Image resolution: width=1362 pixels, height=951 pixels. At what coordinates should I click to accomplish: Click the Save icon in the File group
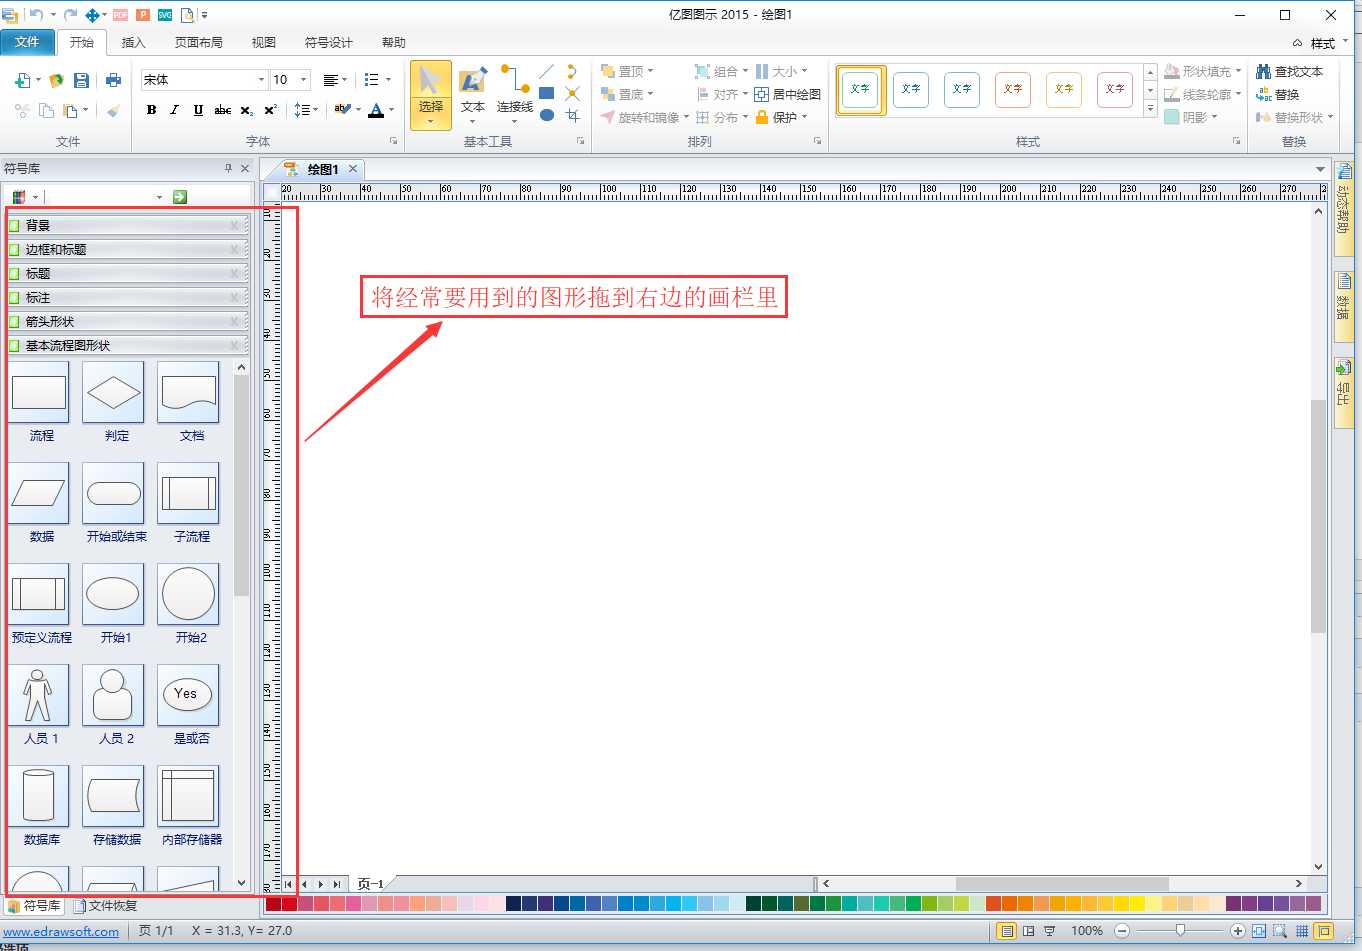(82, 80)
